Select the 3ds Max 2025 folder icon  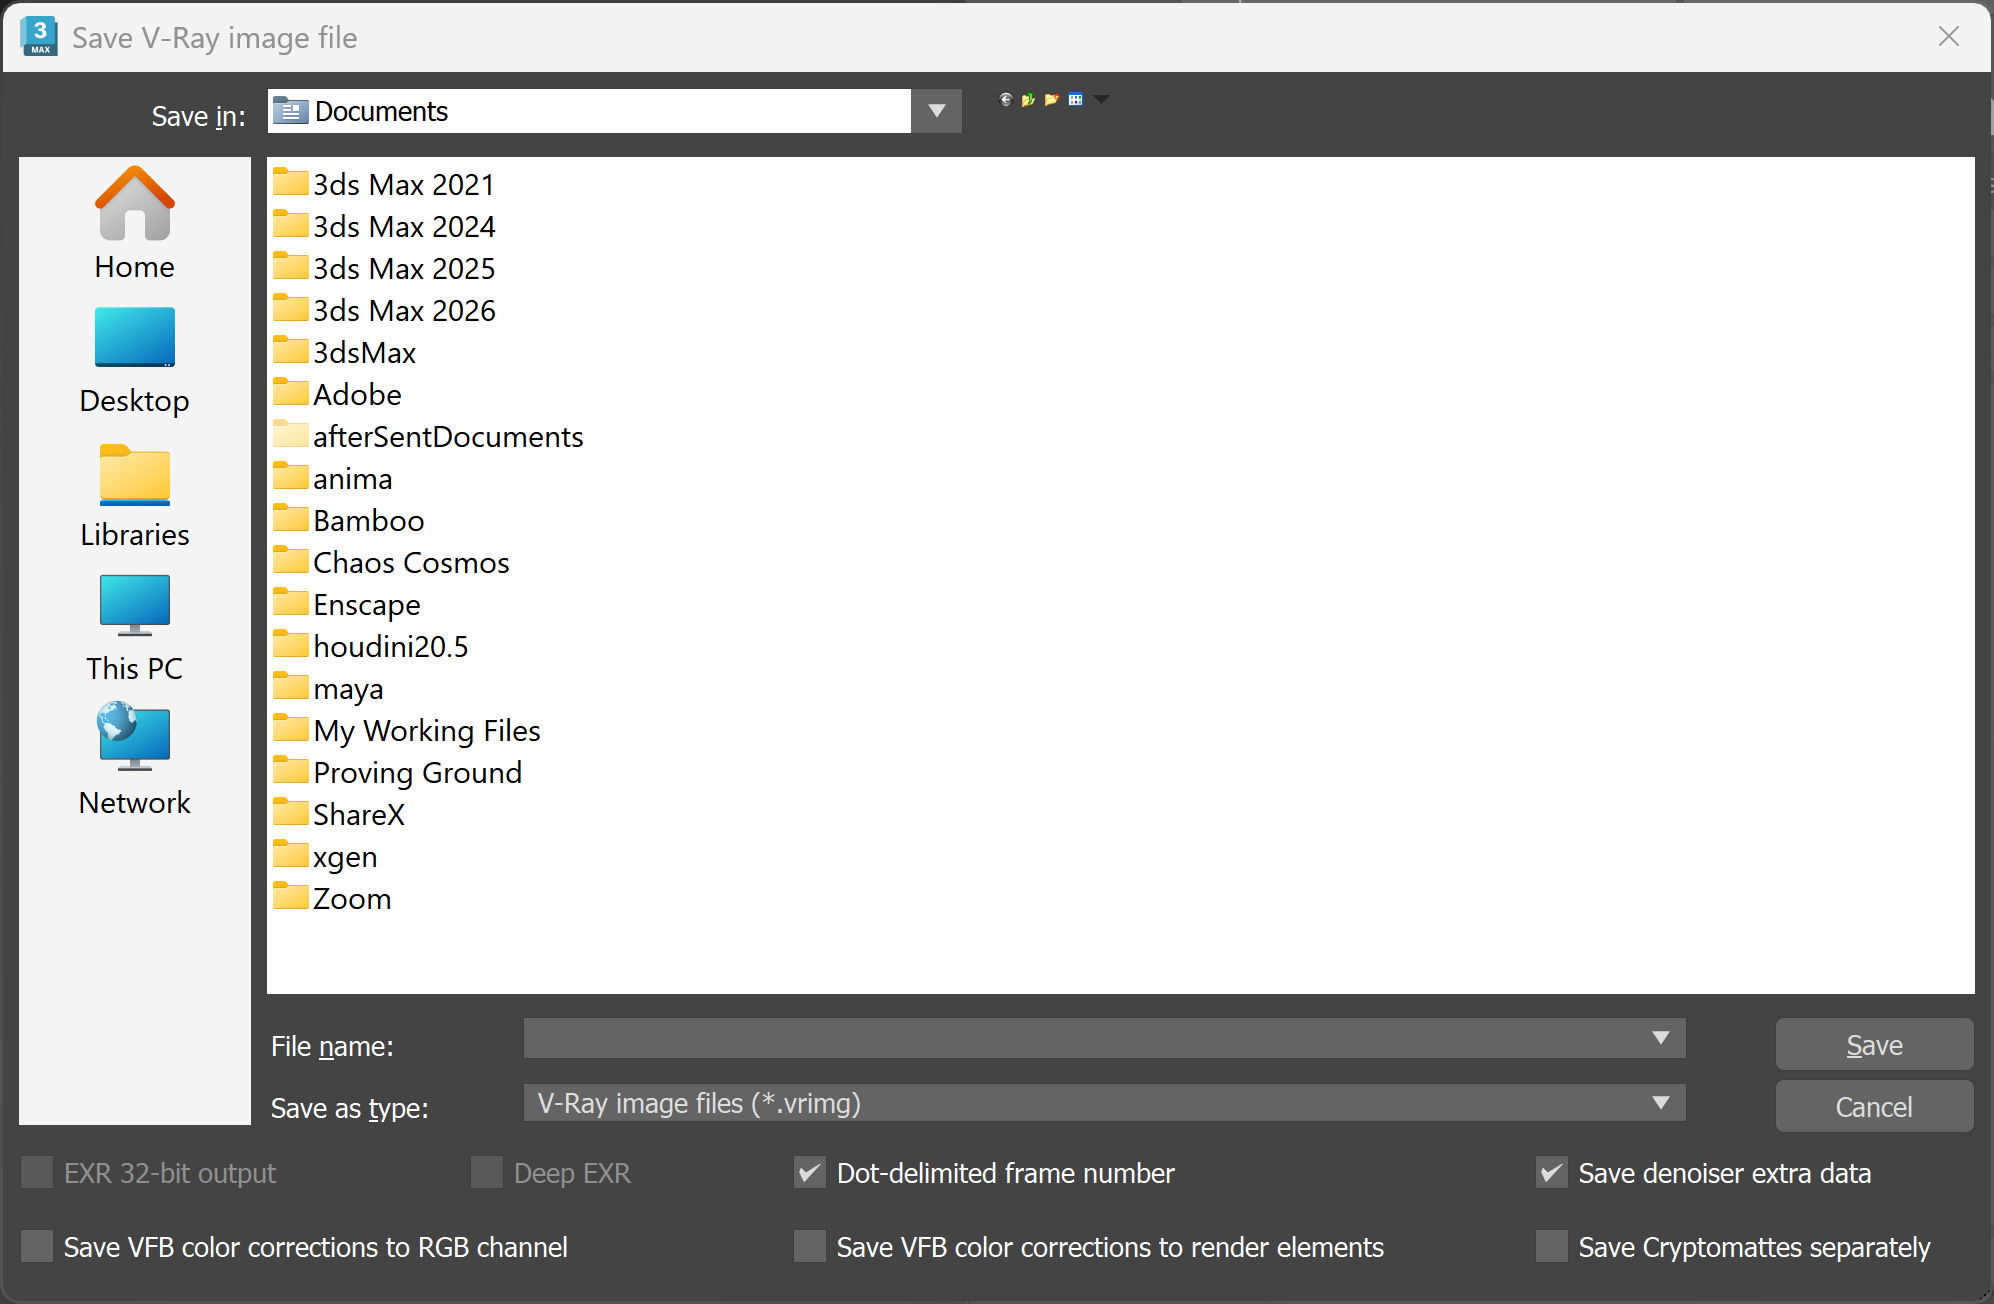pos(291,267)
